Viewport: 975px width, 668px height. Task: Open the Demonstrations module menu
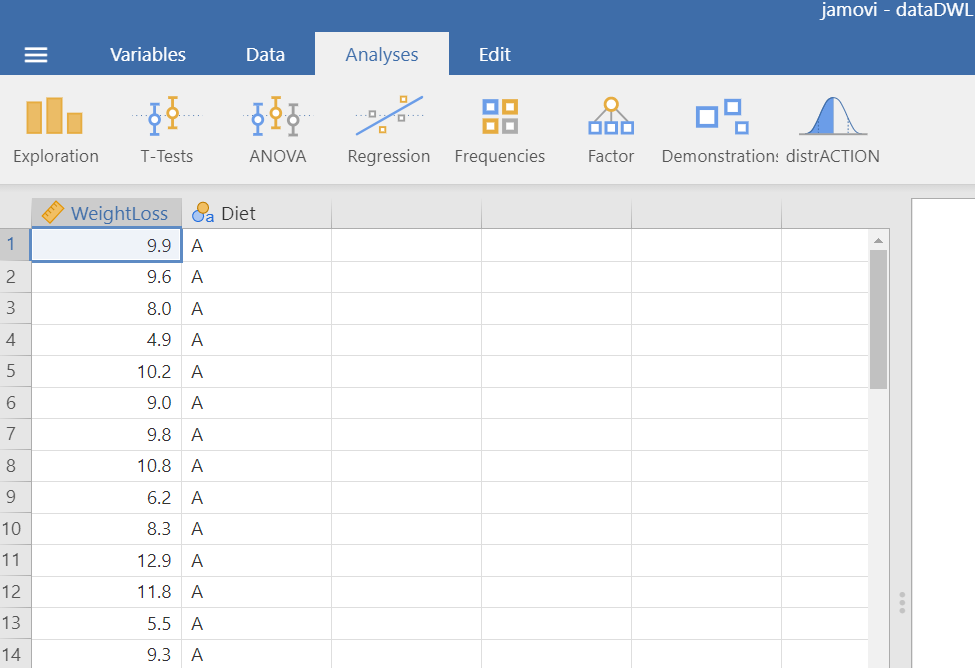[x=721, y=130]
